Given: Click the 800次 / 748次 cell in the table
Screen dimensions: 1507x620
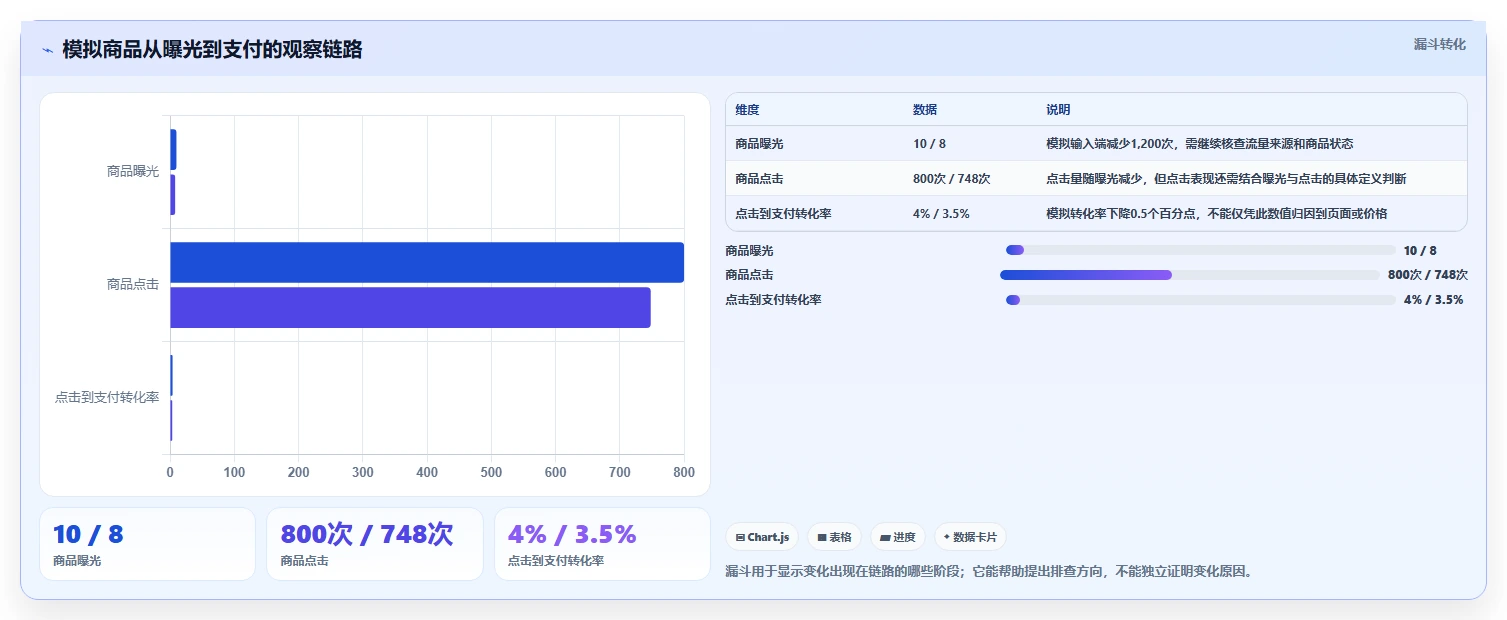Looking at the screenshot, I should click(x=952, y=179).
